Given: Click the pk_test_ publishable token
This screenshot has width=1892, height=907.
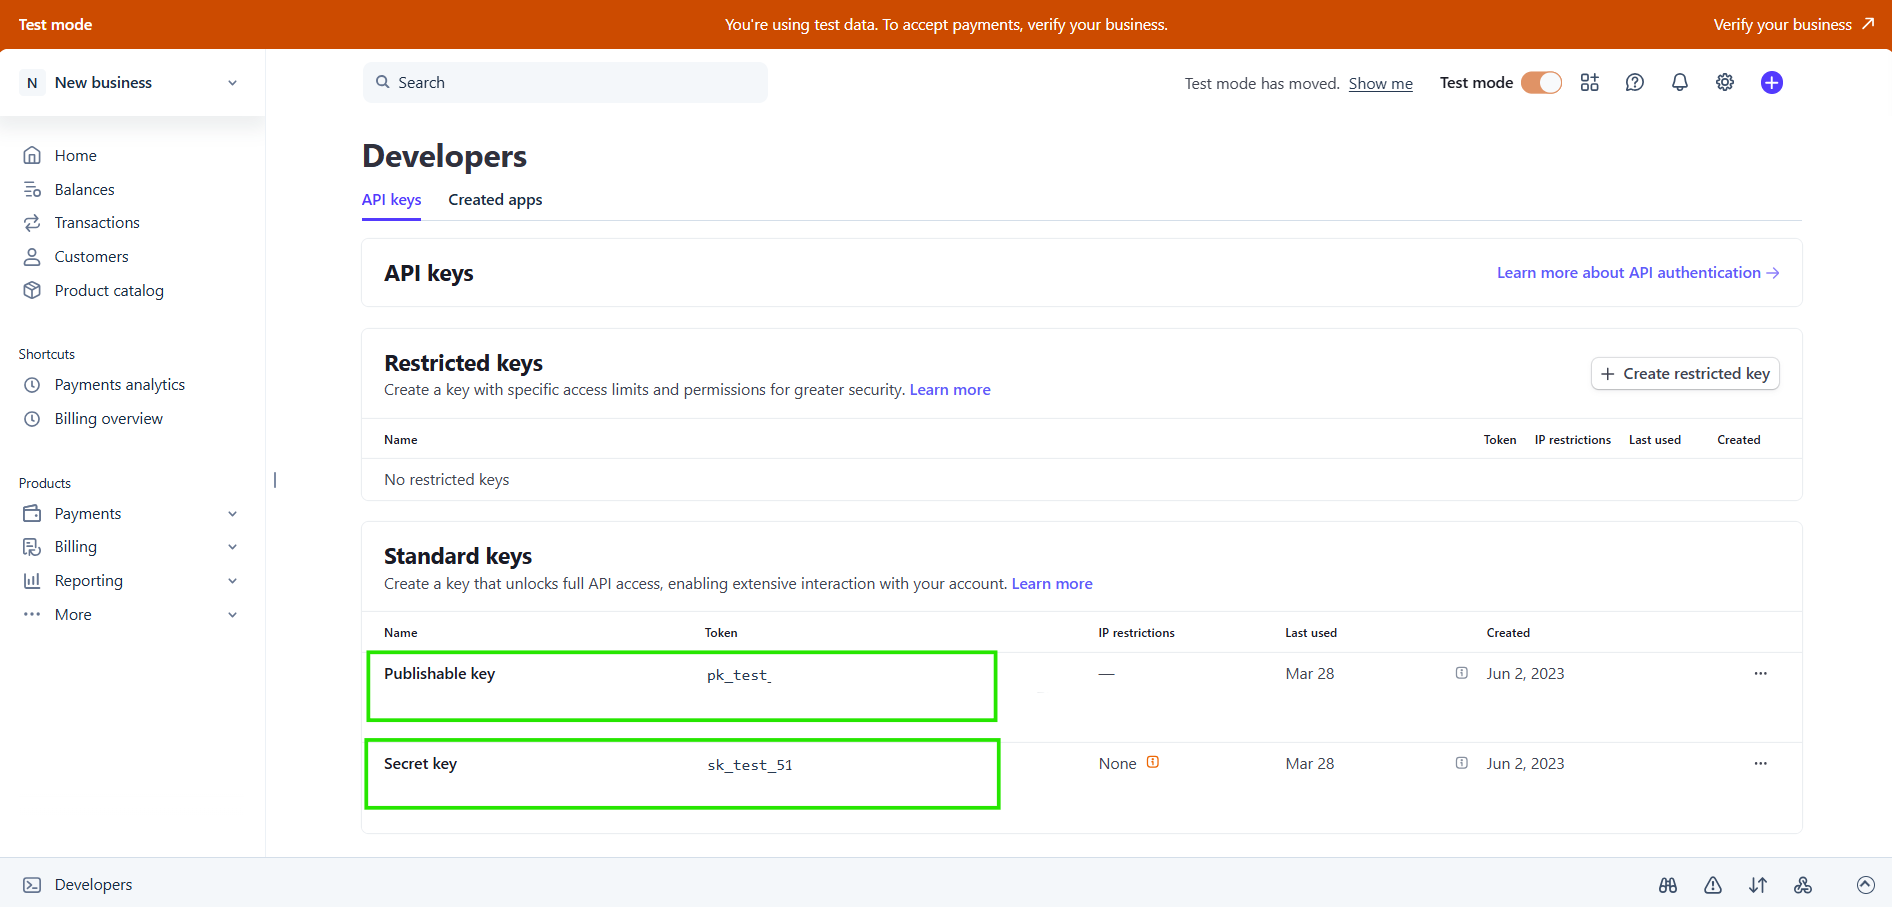Looking at the screenshot, I should point(739,675).
